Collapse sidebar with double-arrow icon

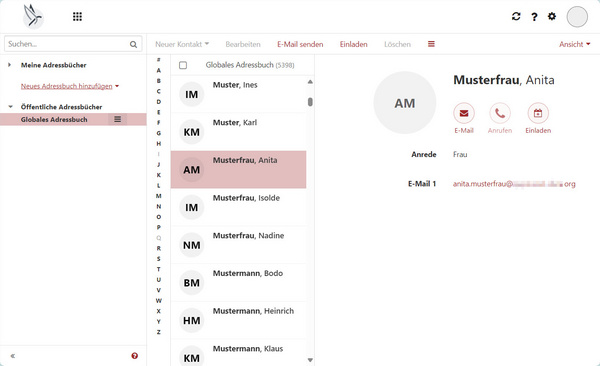tap(13, 356)
